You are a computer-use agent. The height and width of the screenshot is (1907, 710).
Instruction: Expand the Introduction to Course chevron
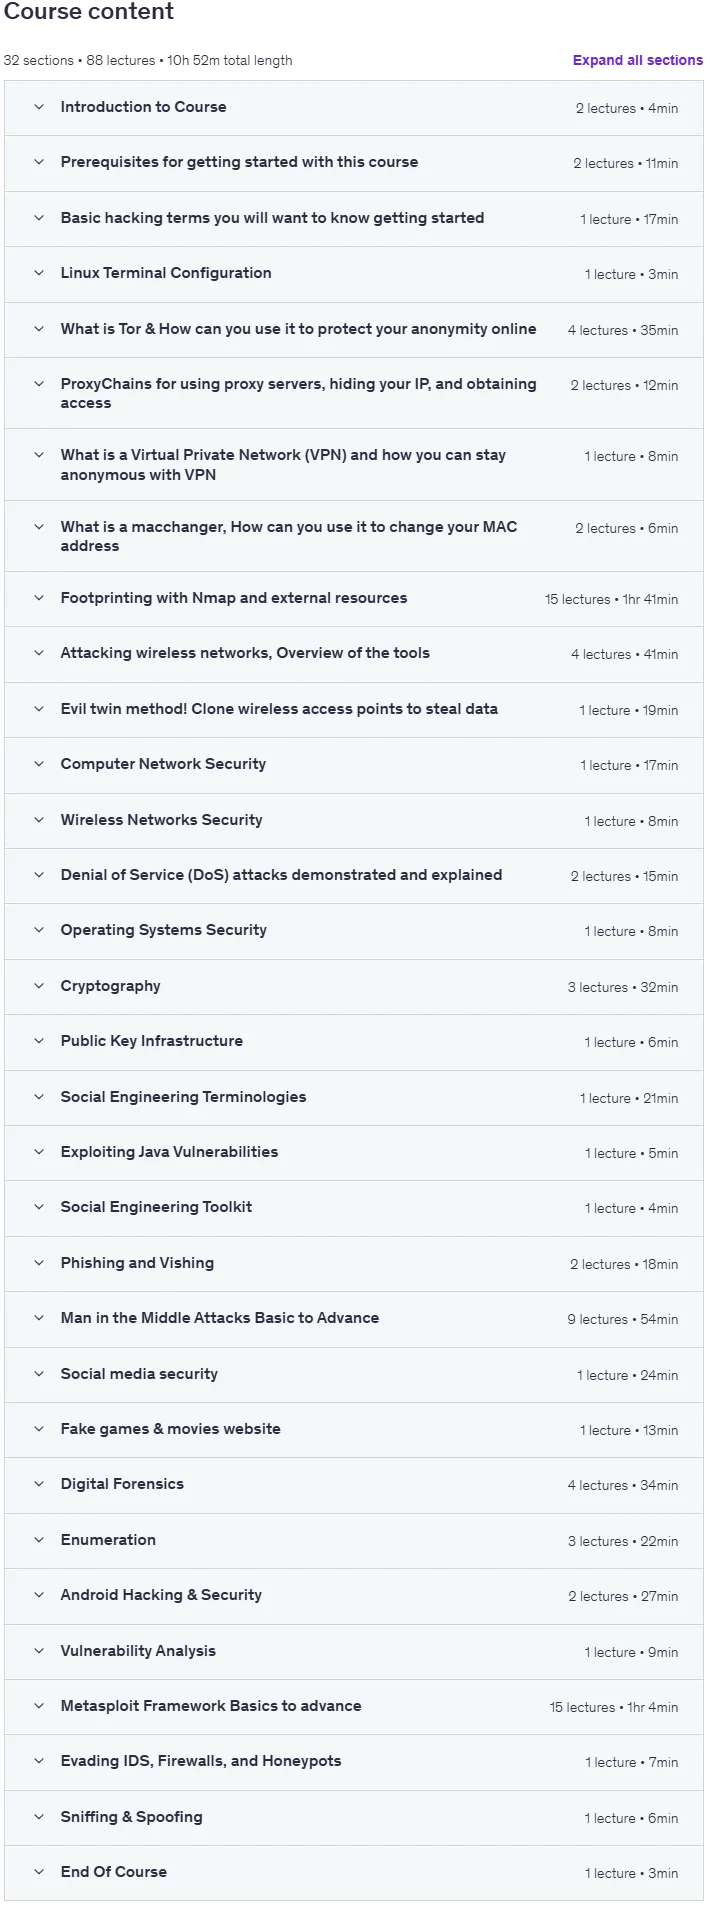coord(39,107)
